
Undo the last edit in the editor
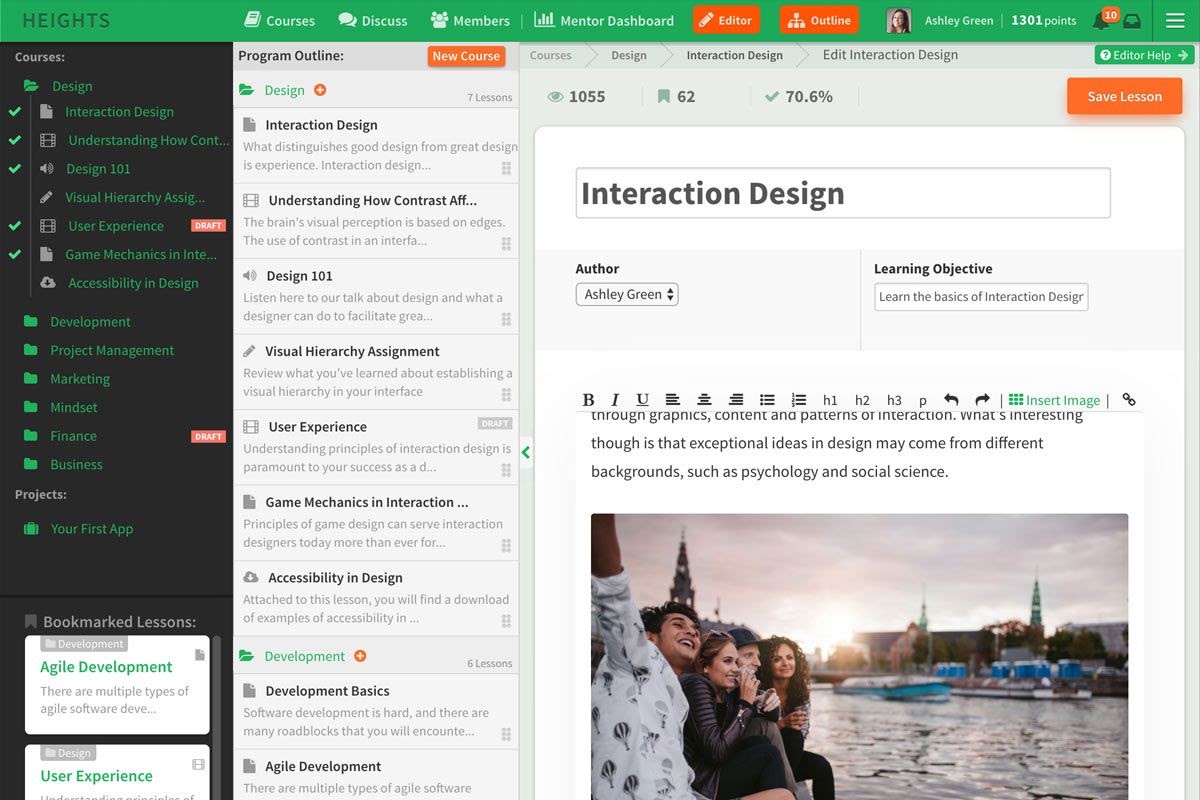point(951,400)
